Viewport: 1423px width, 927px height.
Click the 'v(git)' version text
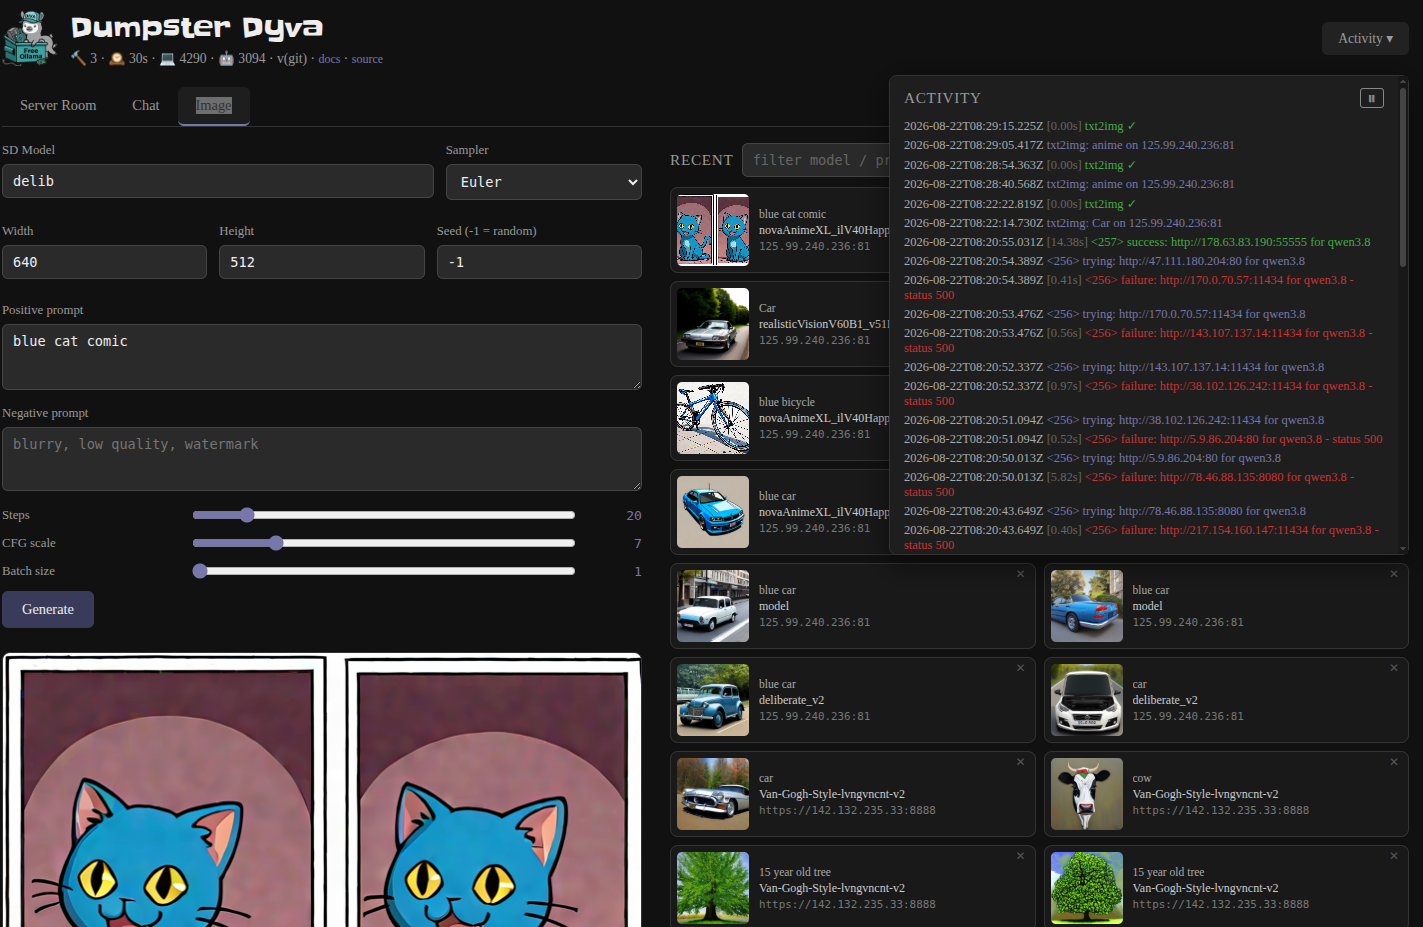[292, 58]
